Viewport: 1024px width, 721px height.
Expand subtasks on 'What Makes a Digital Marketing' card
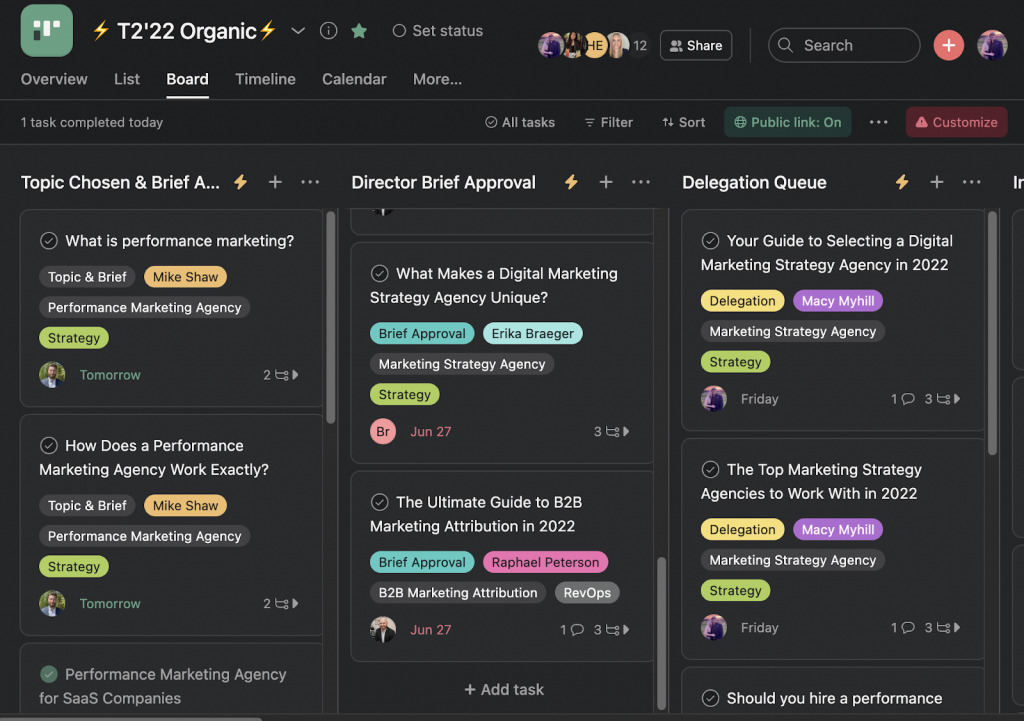click(611, 432)
